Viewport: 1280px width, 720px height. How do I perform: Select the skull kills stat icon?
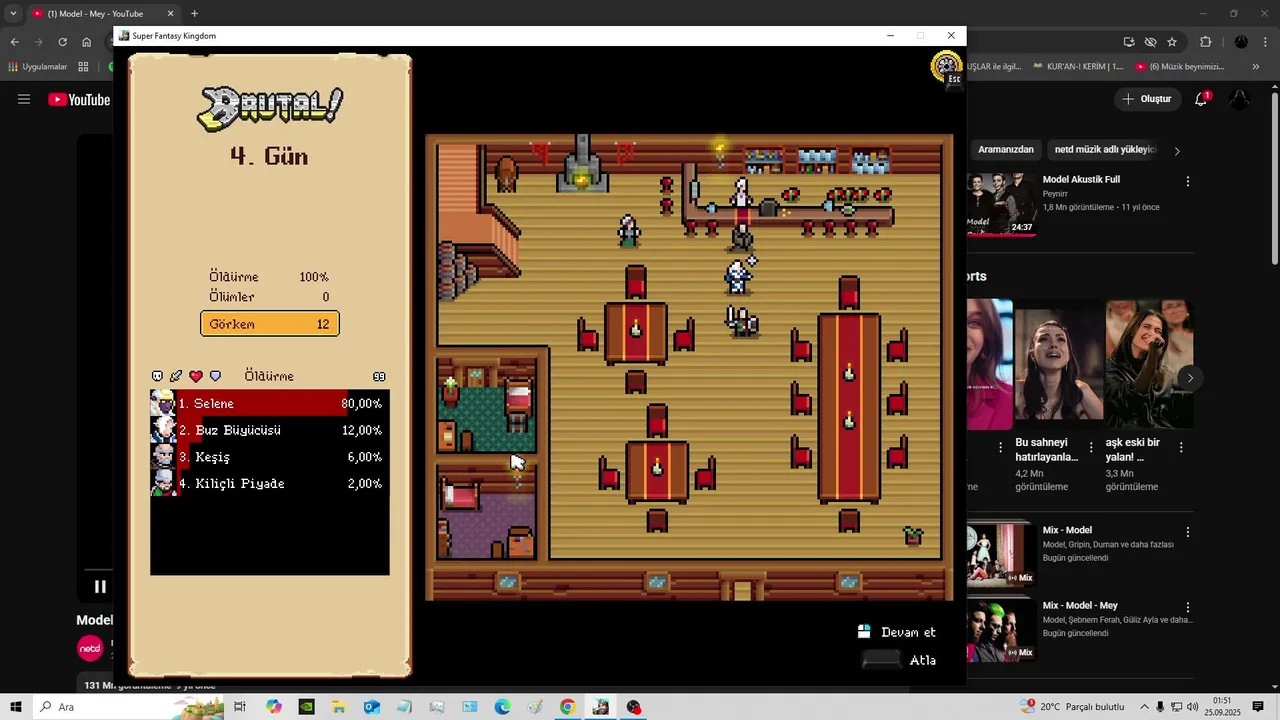pos(157,376)
